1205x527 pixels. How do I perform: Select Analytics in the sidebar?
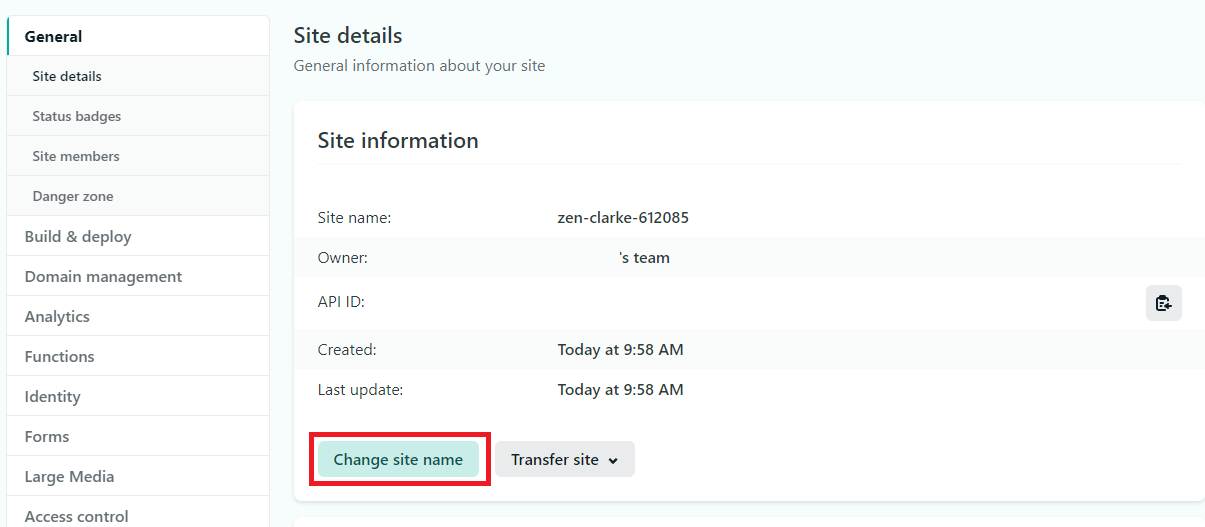[x=138, y=316]
